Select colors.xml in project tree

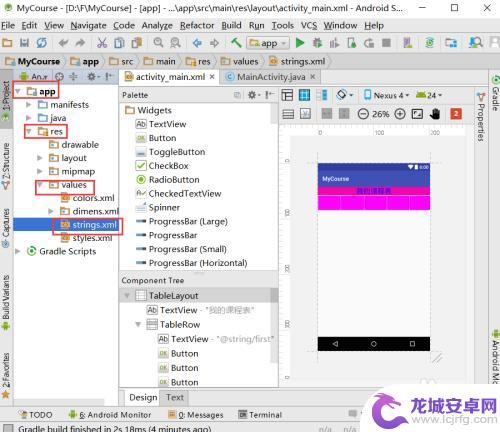click(x=88, y=198)
